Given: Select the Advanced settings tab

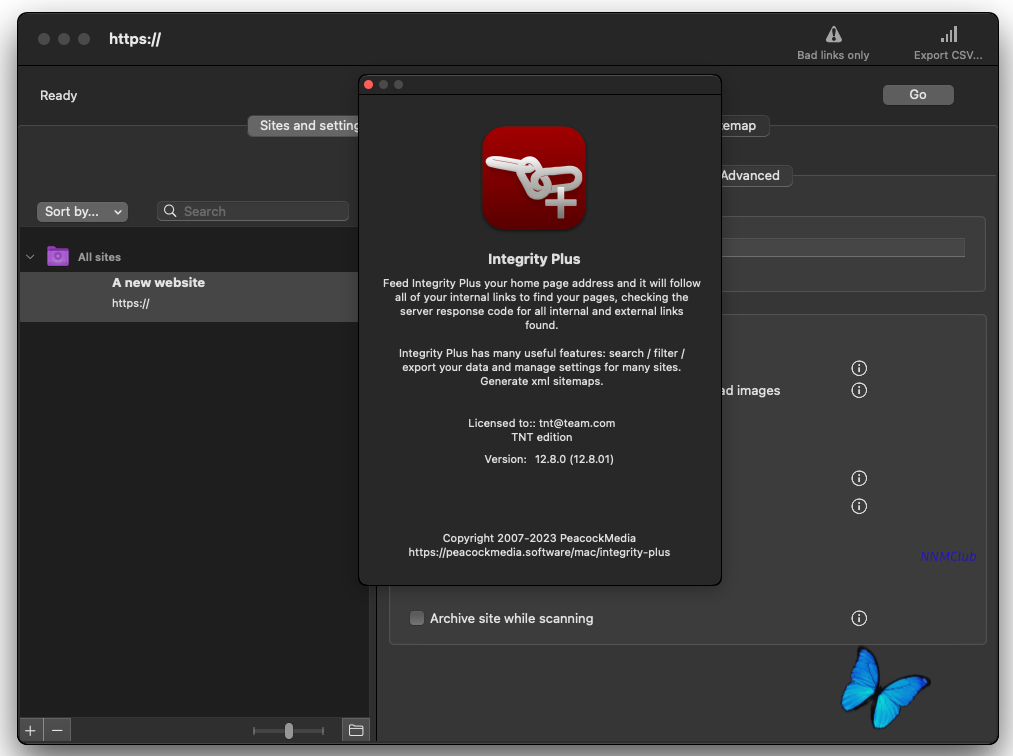Looking at the screenshot, I should tap(755, 176).
